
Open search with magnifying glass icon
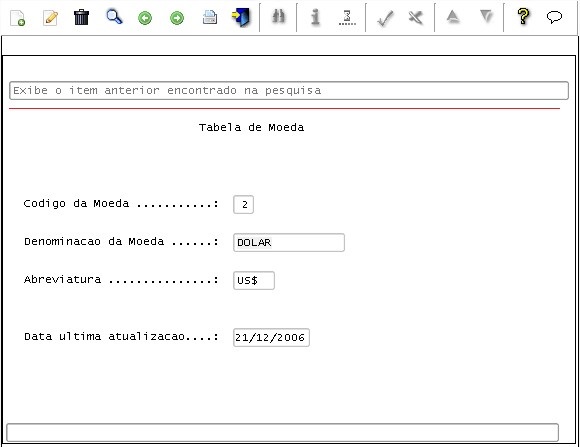pyautogui.click(x=114, y=17)
